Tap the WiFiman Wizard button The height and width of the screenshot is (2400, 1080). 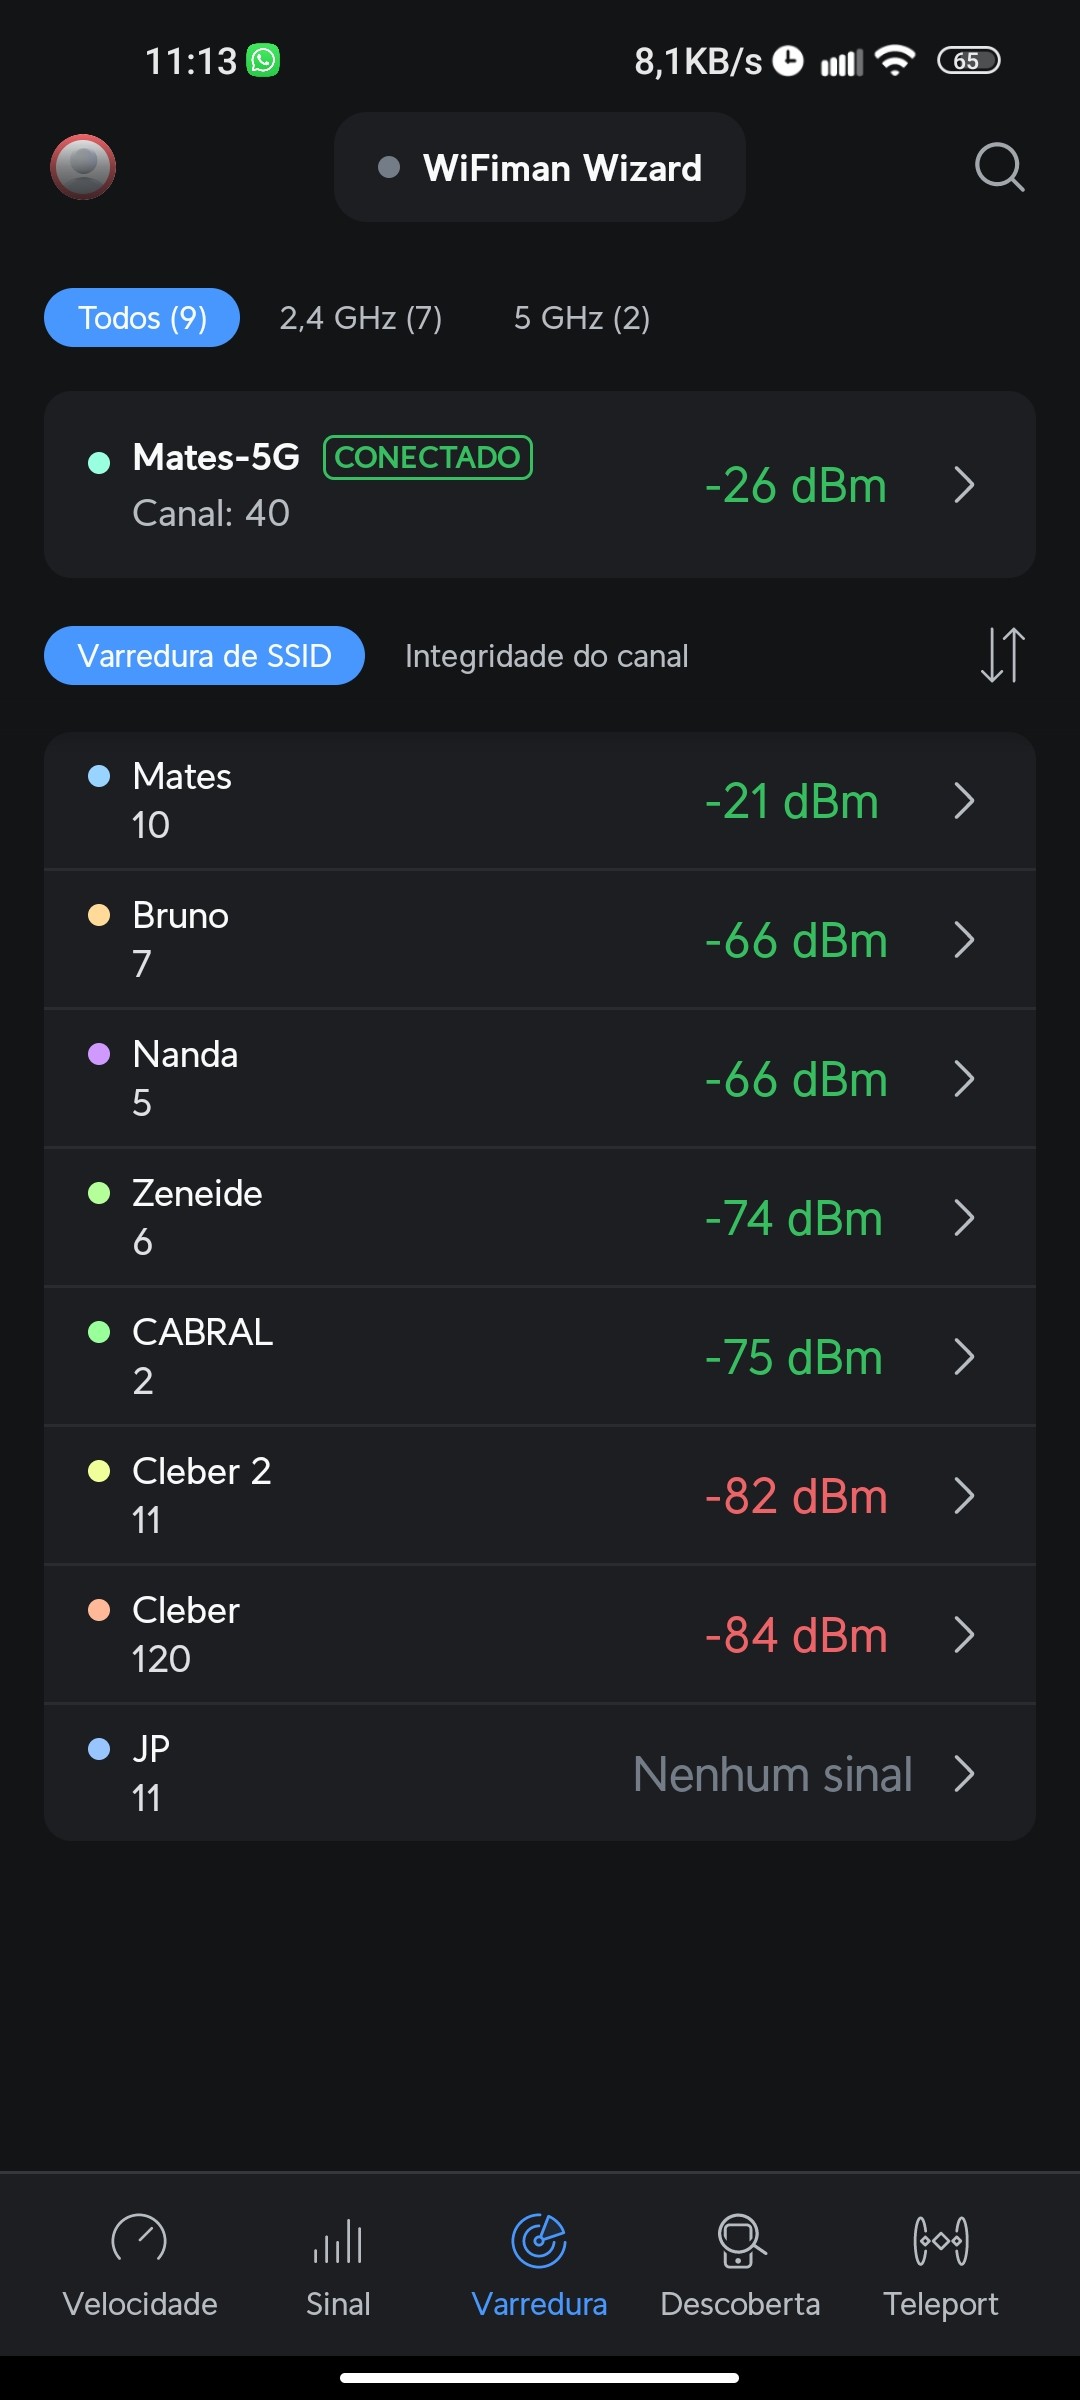point(540,168)
